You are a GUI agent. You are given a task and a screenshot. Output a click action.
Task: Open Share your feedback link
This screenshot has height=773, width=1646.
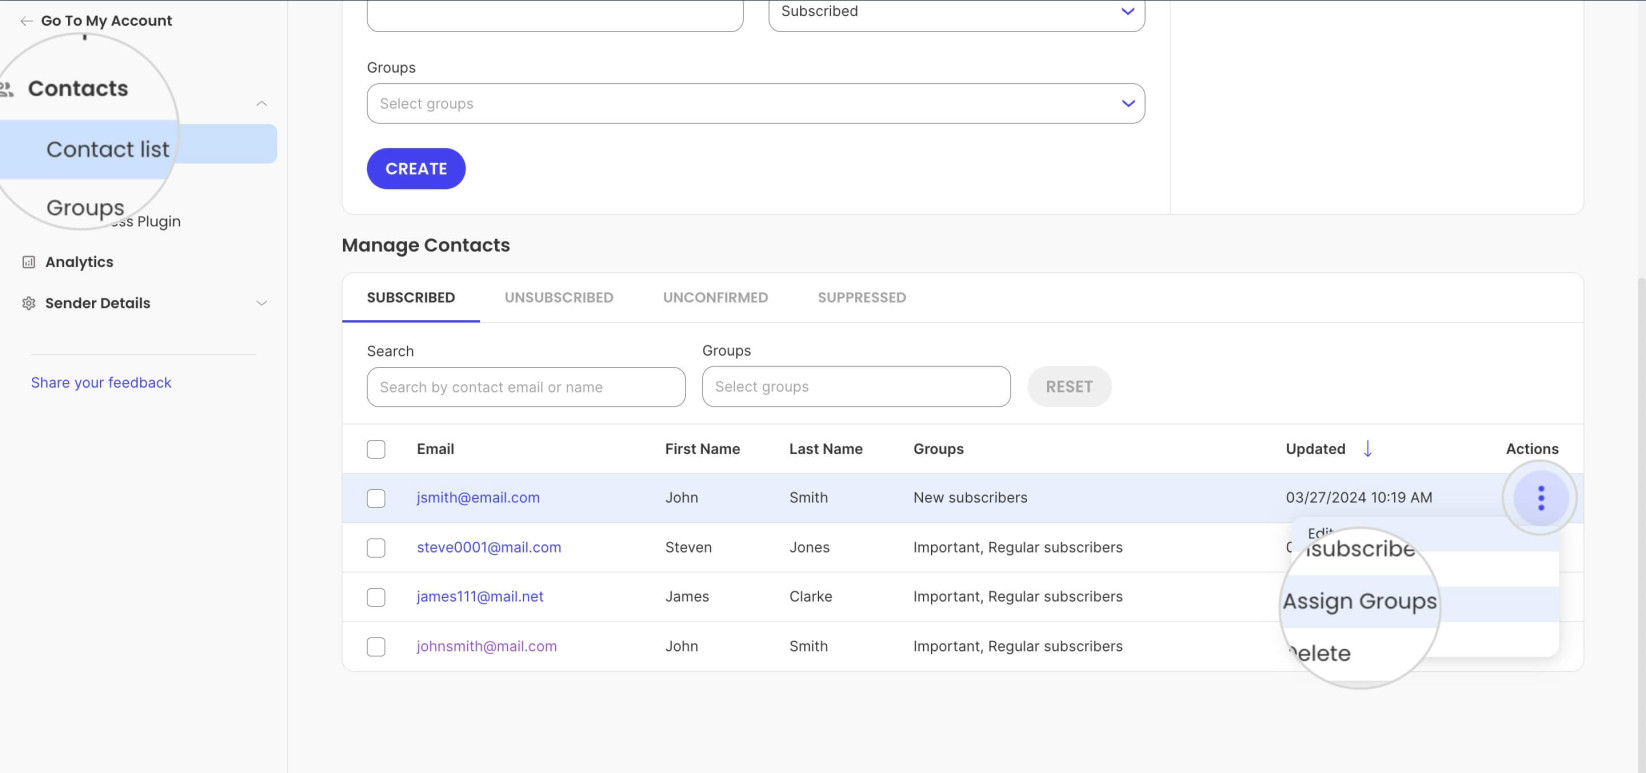101,383
